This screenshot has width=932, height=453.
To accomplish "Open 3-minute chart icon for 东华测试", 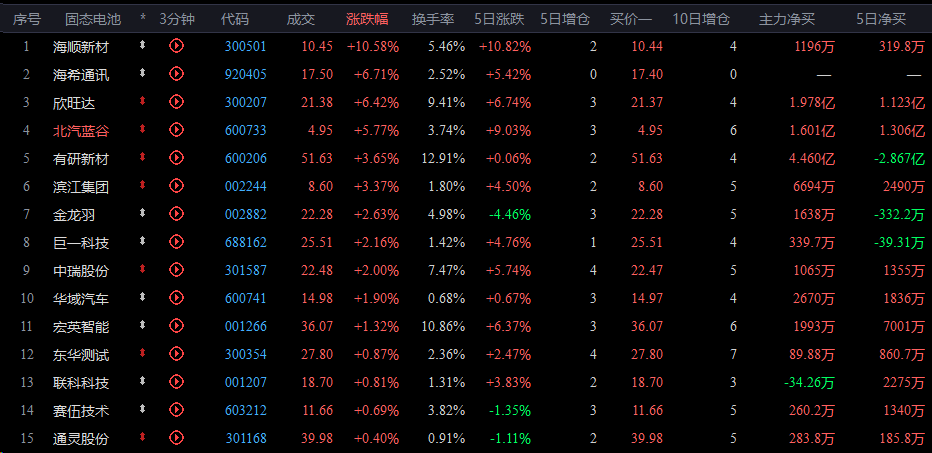I will [x=177, y=354].
